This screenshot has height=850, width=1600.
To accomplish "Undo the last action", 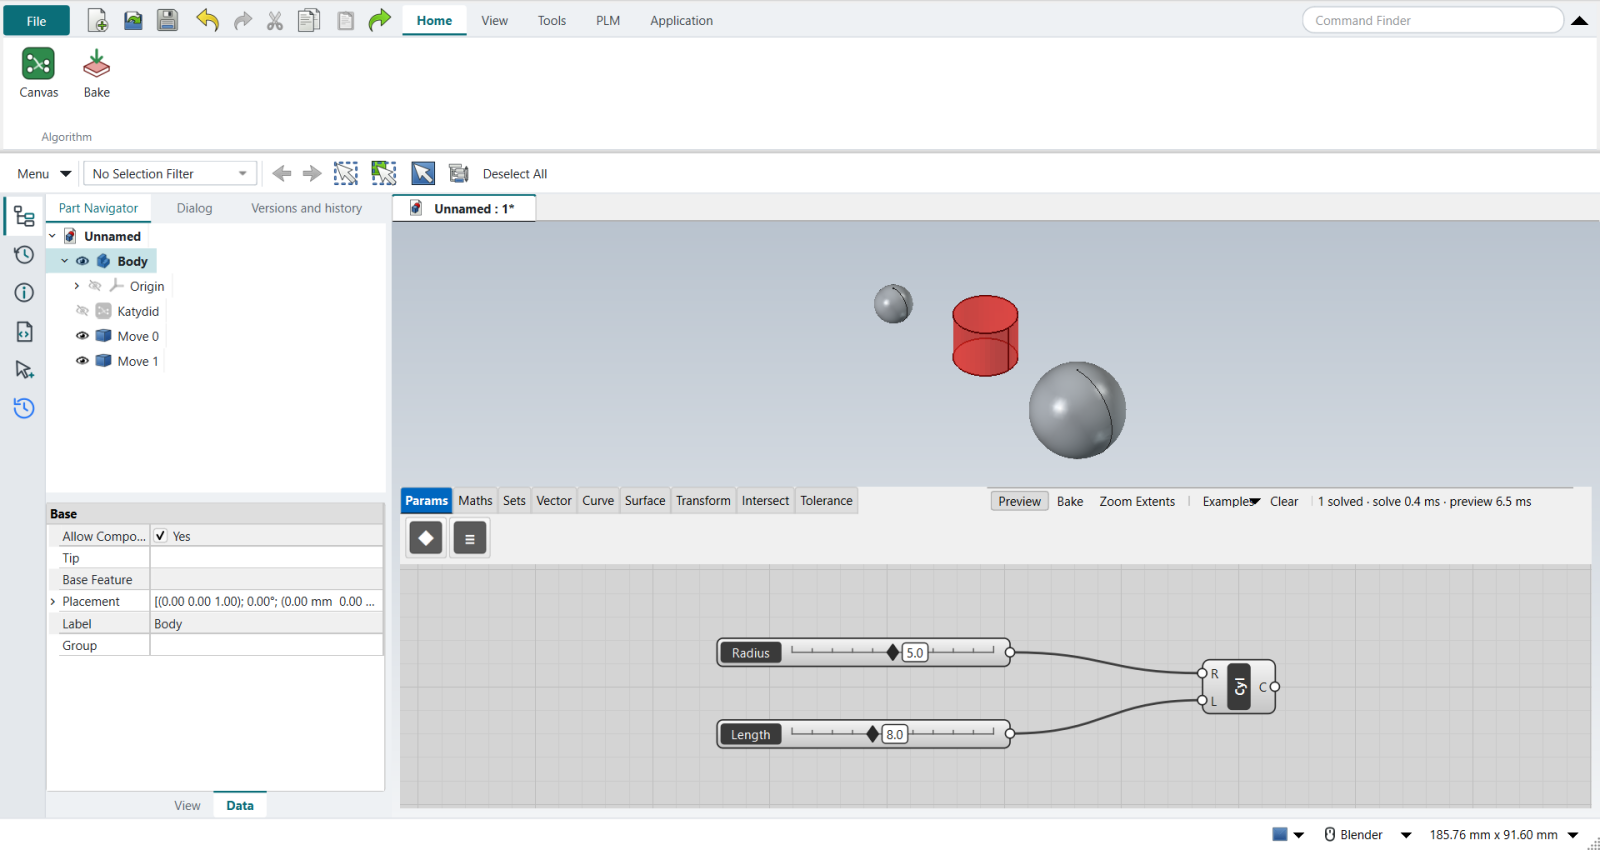I will coord(207,20).
